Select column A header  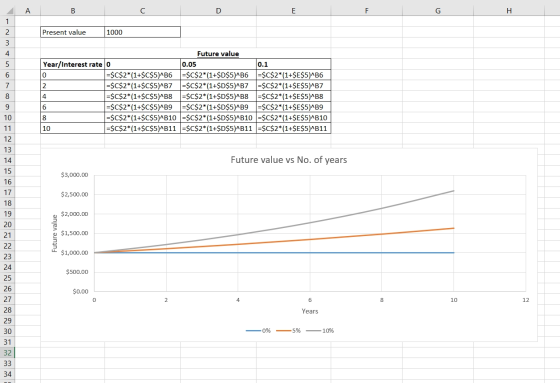28,11
